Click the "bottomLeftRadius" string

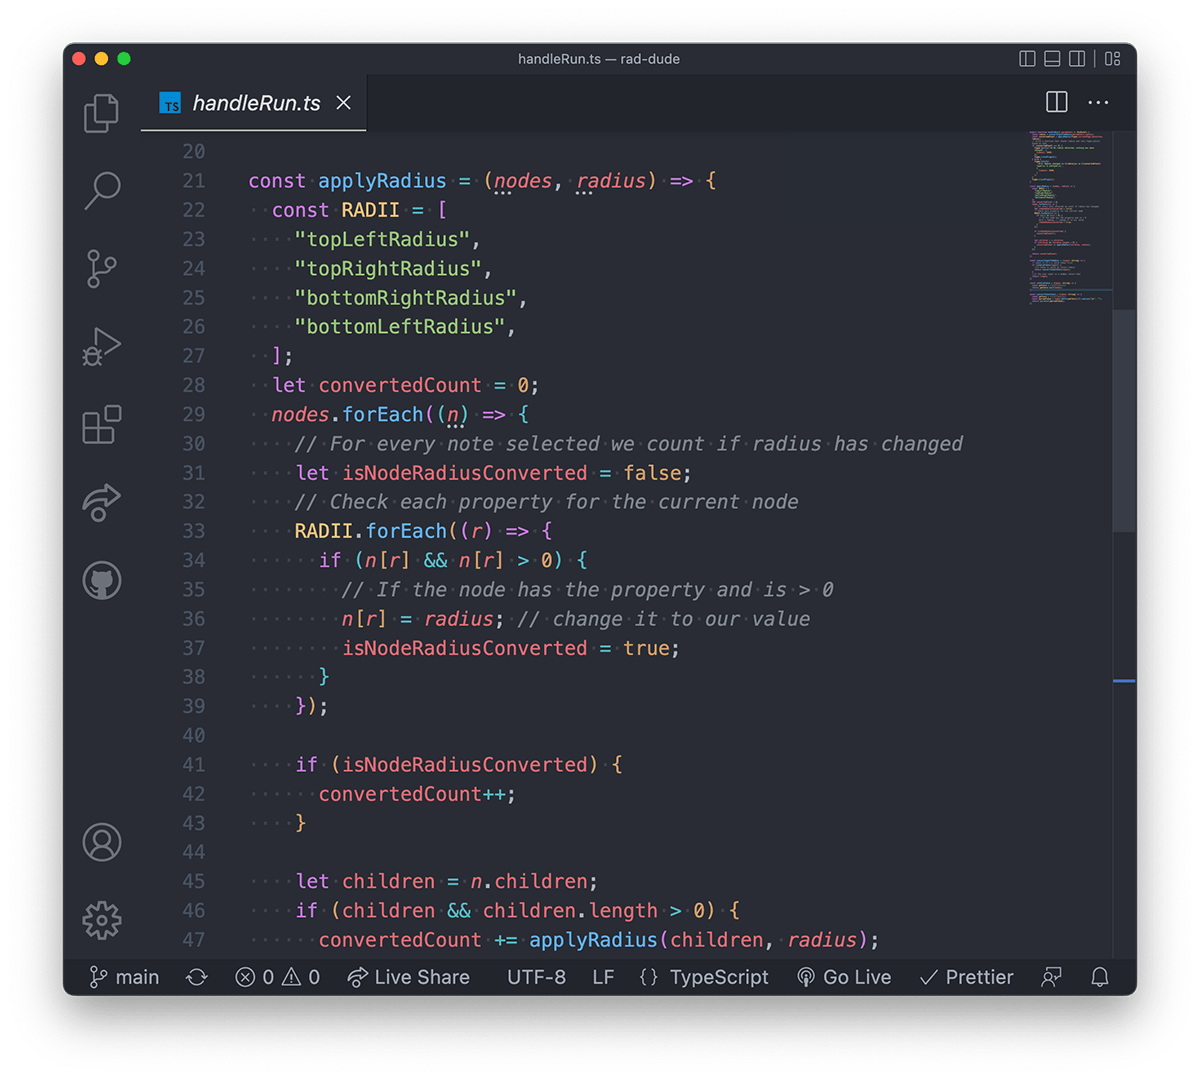(399, 327)
